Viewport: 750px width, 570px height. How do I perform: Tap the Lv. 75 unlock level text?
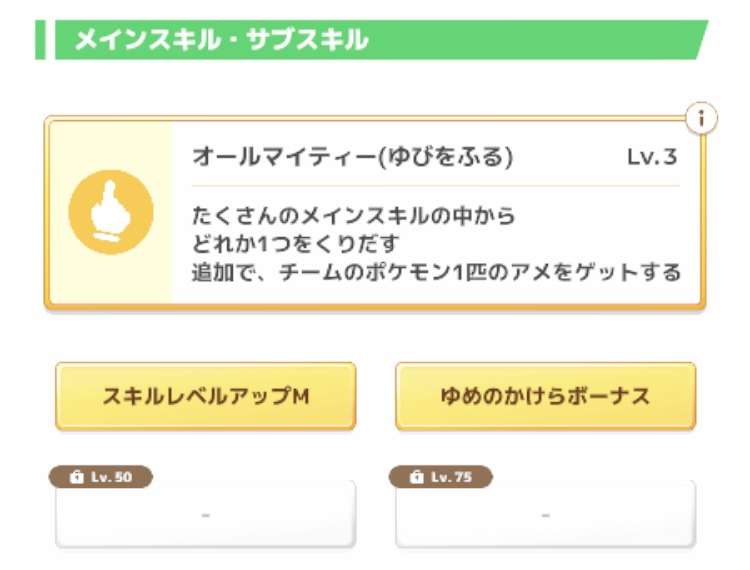point(451,478)
